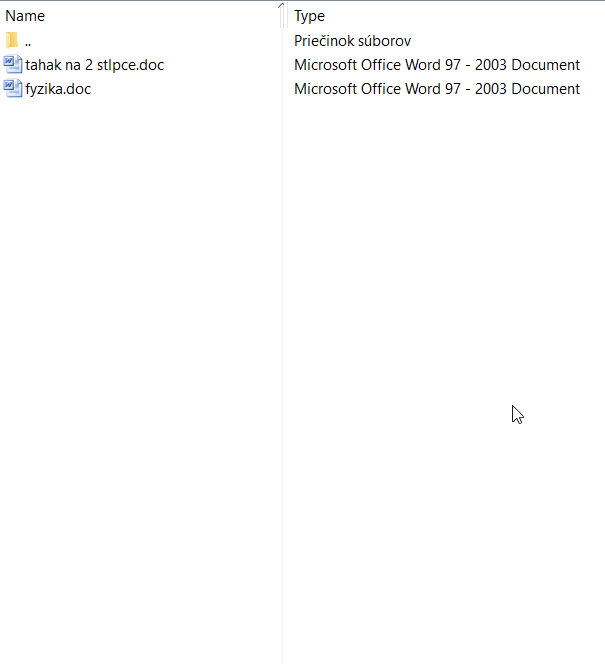Click the Type column header

point(309,16)
